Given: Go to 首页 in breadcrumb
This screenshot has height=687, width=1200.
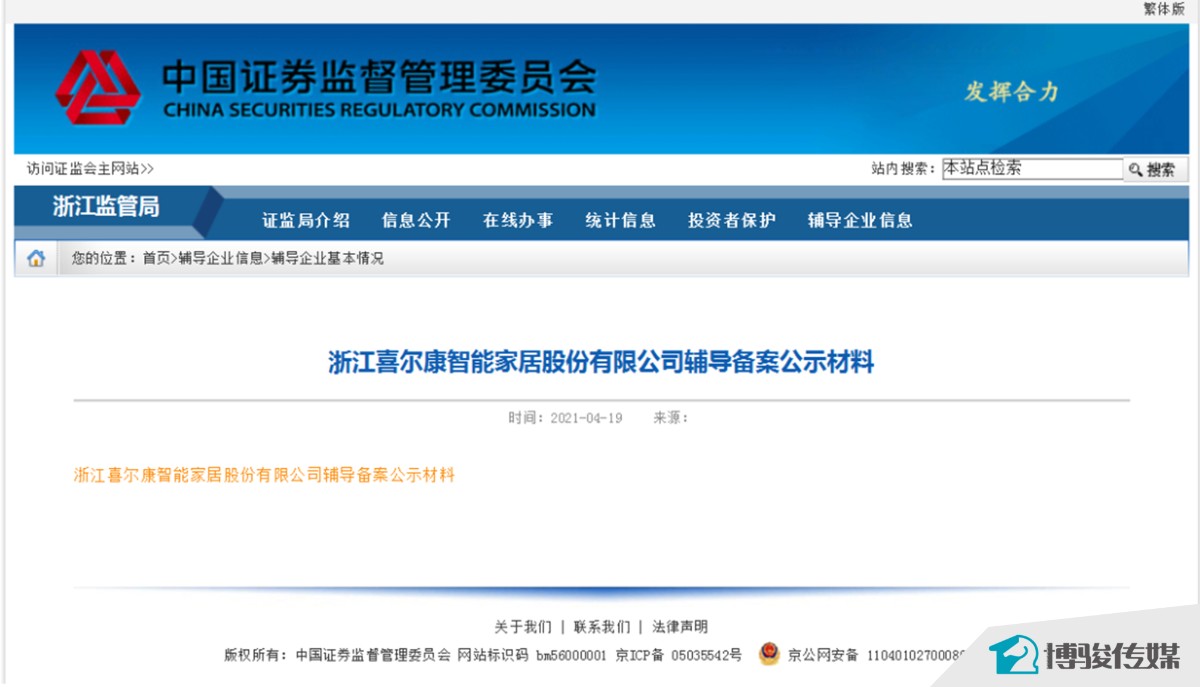Looking at the screenshot, I should point(156,258).
